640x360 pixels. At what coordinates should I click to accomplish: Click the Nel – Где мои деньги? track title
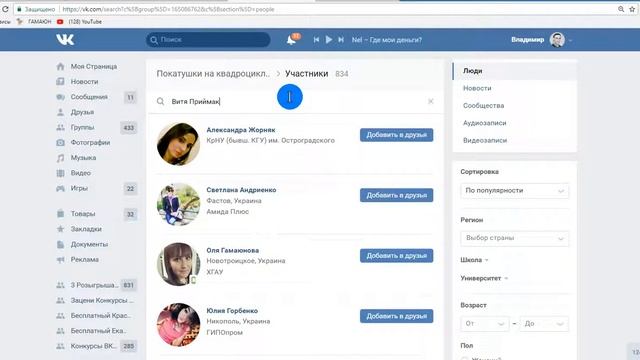coord(387,40)
